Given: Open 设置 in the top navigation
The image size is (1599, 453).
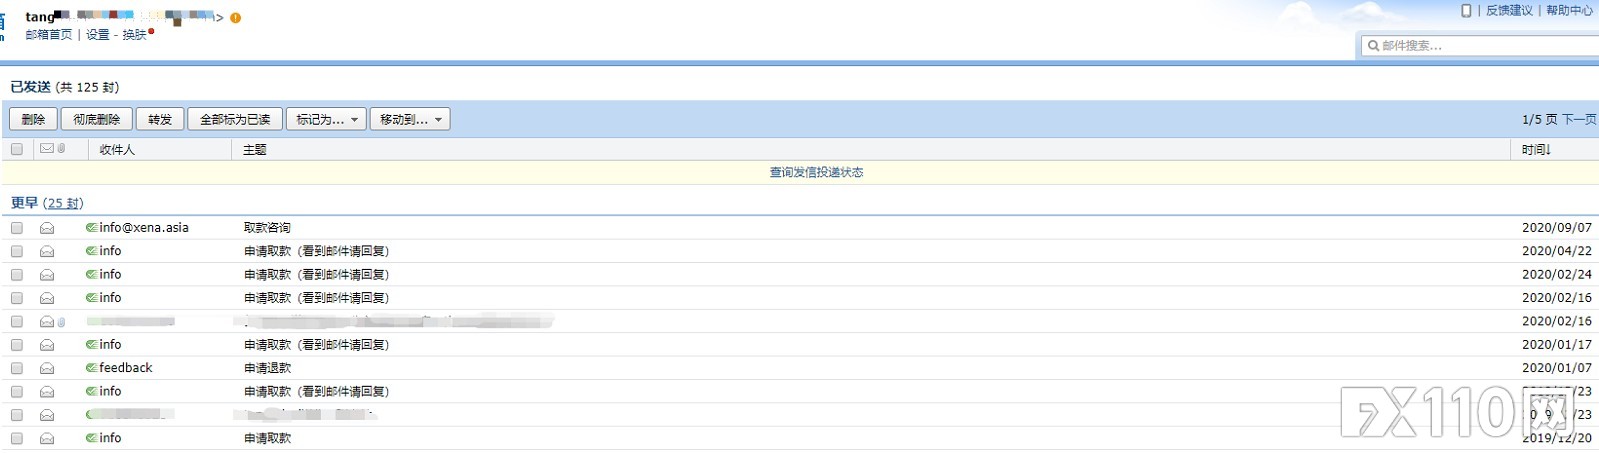Looking at the screenshot, I should 97,35.
